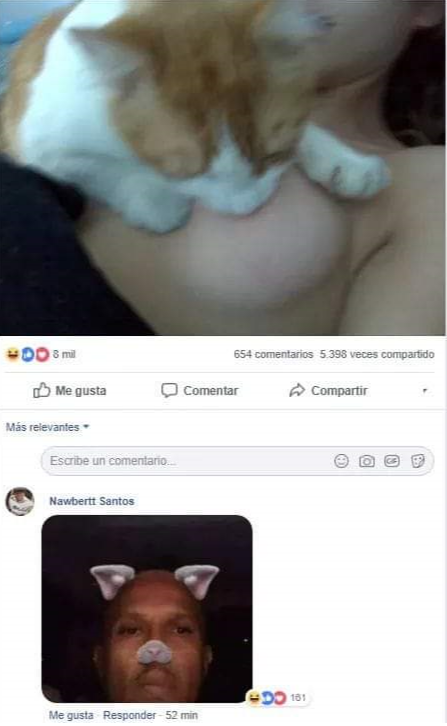
Task: Click the post reaction emojis next to 8 mil
Action: [28, 354]
